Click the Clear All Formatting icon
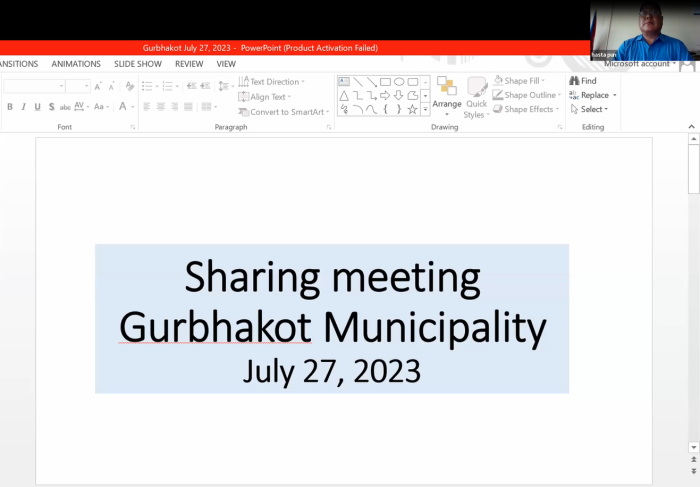Screen dimensions: 700x487 (129, 87)
